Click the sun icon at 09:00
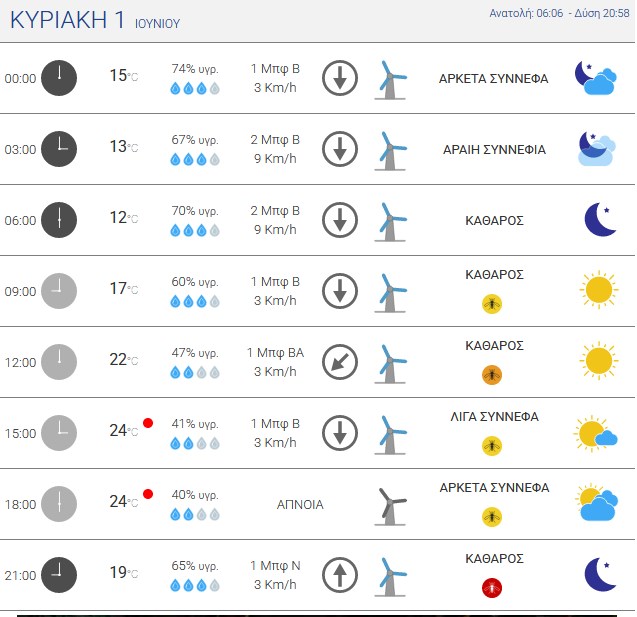The height and width of the screenshot is (617, 637). (x=599, y=290)
